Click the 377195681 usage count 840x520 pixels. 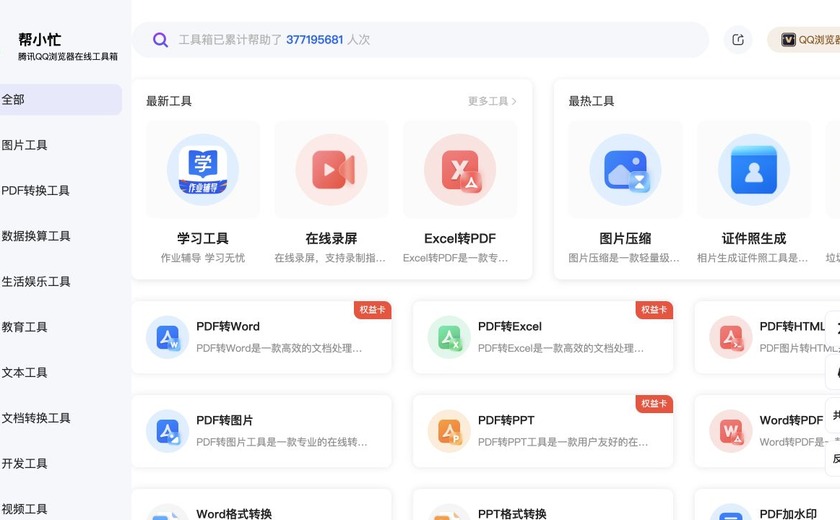pyautogui.click(x=314, y=40)
